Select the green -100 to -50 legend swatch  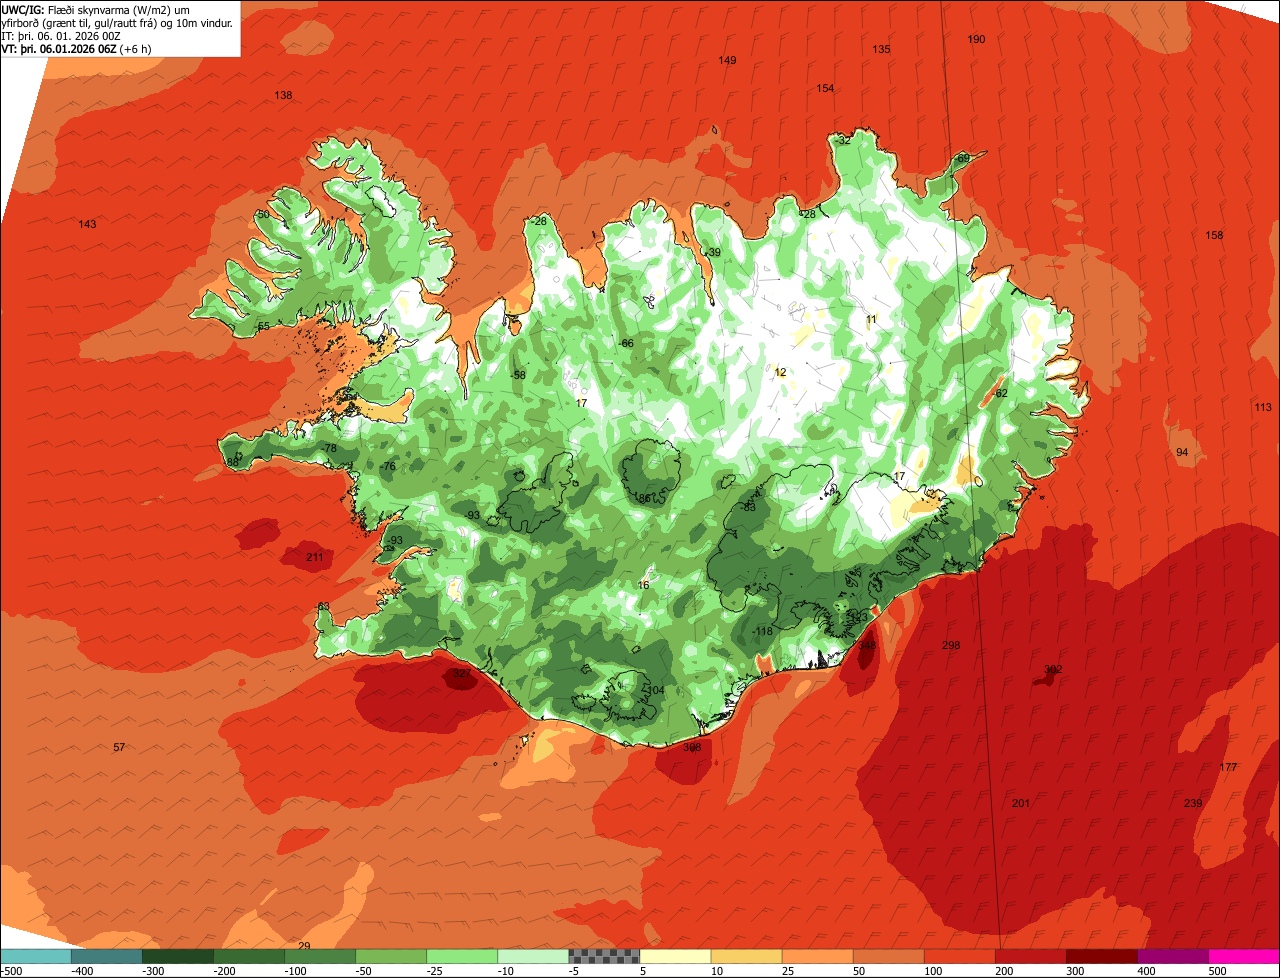(x=320, y=957)
